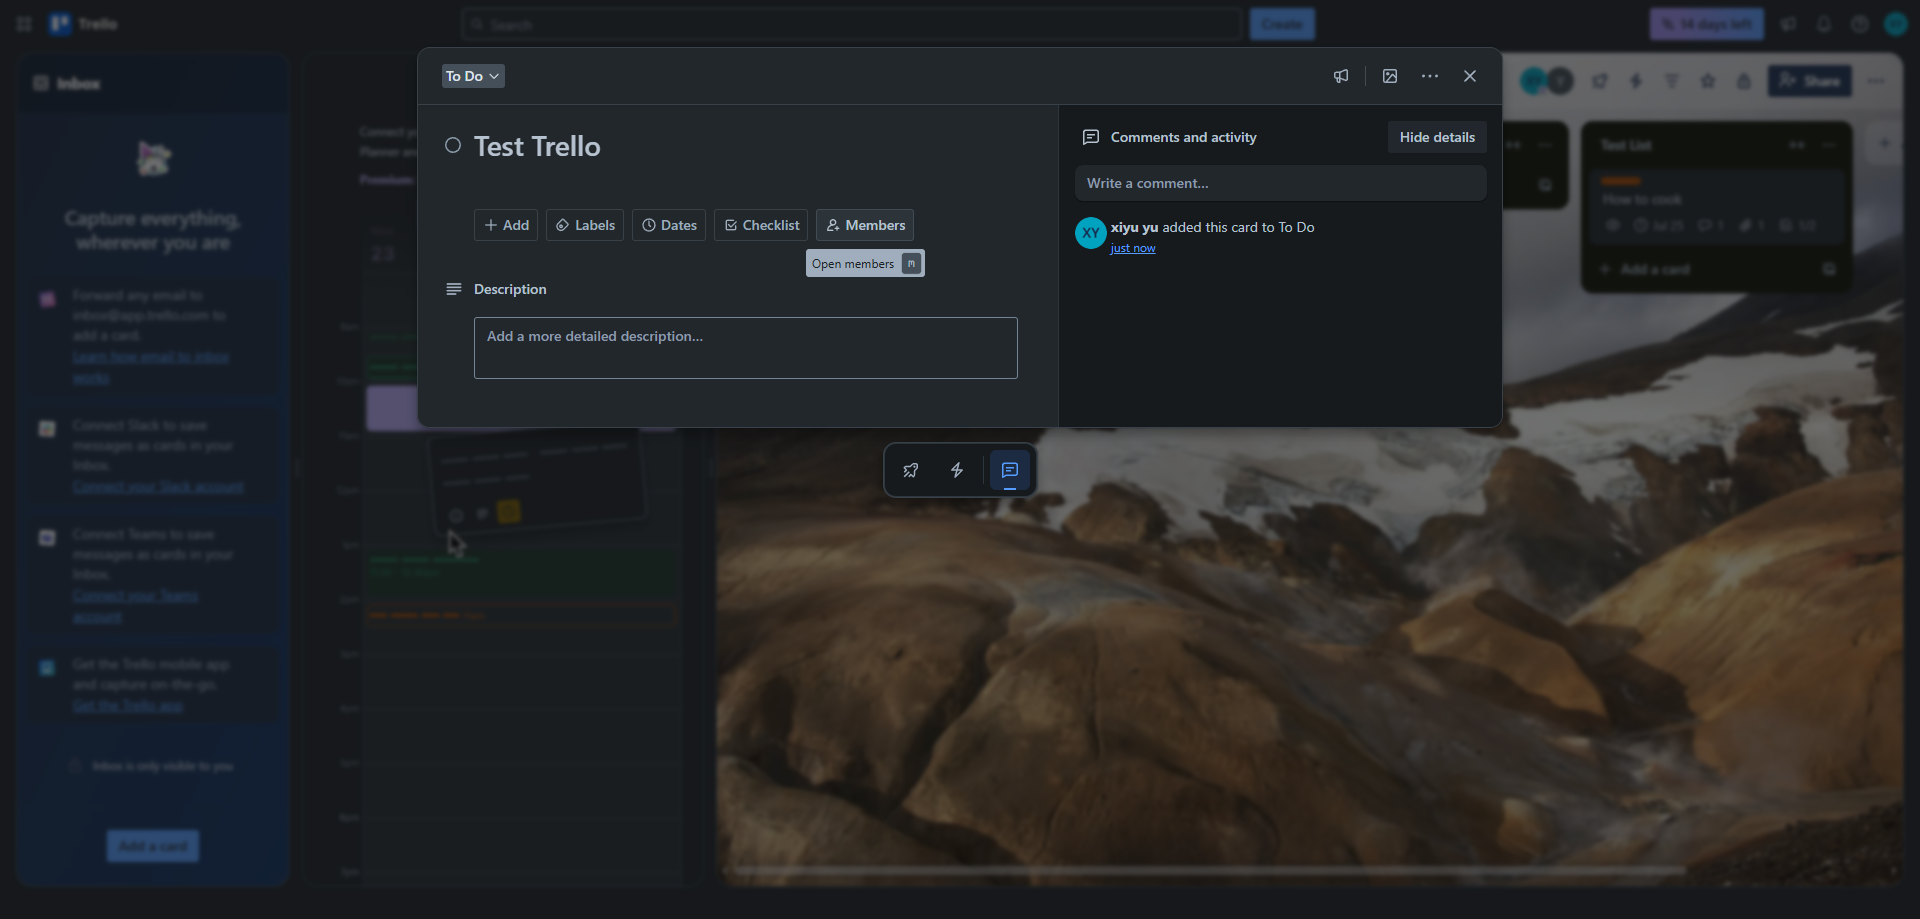Click the card cover image icon
Image resolution: width=1920 pixels, height=919 pixels.
pos(1390,76)
